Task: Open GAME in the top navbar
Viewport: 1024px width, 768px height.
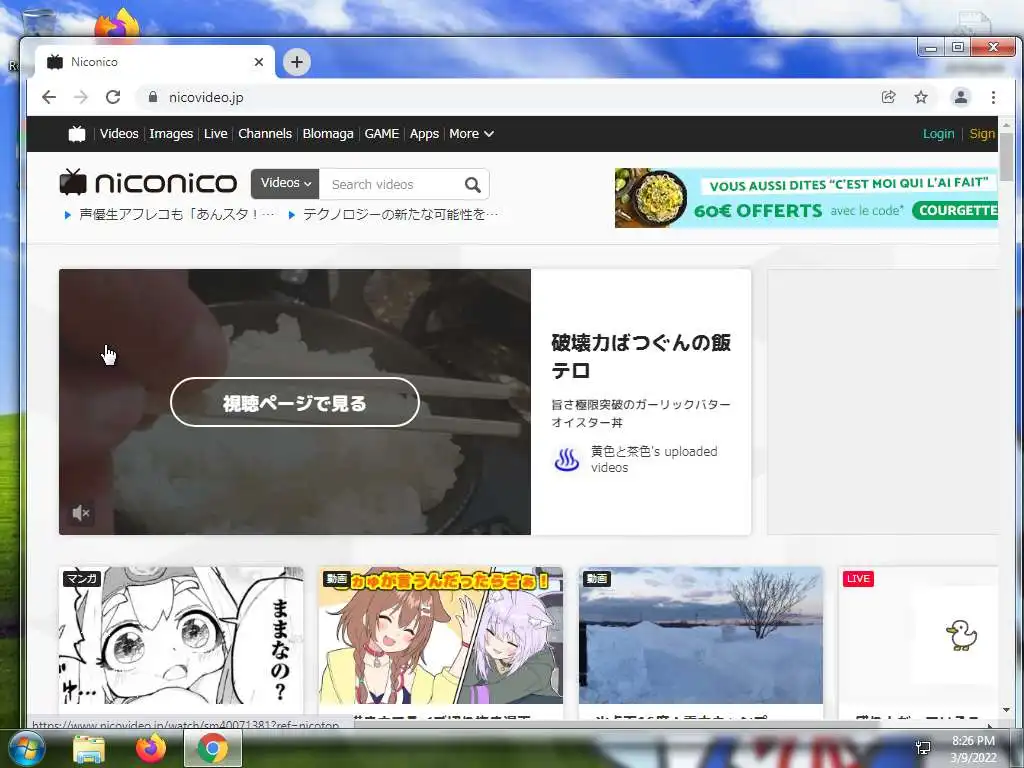Action: (381, 134)
